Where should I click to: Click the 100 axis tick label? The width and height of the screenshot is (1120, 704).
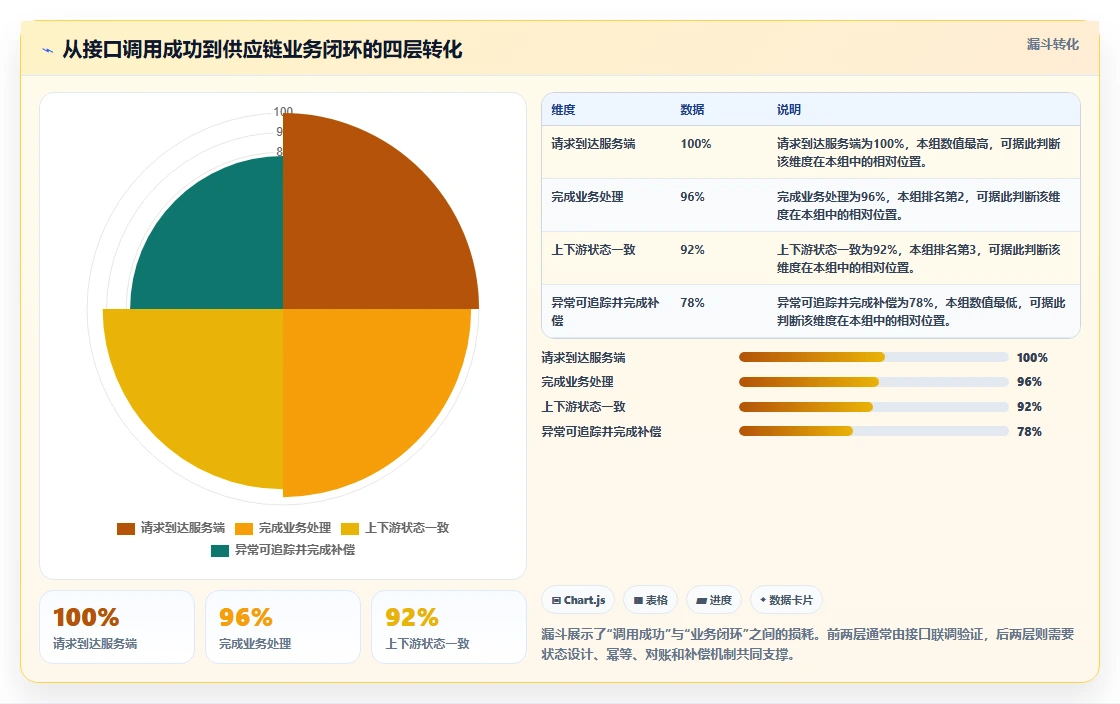tap(283, 111)
